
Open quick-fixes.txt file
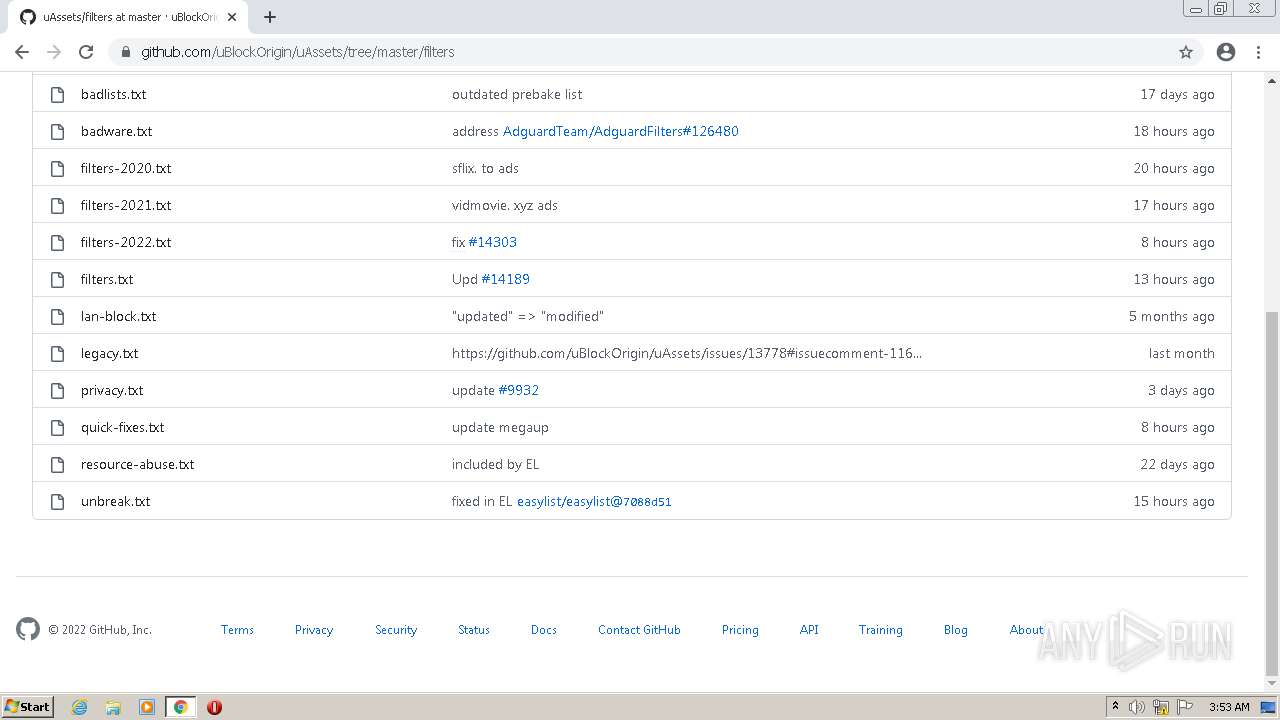(x=122, y=427)
